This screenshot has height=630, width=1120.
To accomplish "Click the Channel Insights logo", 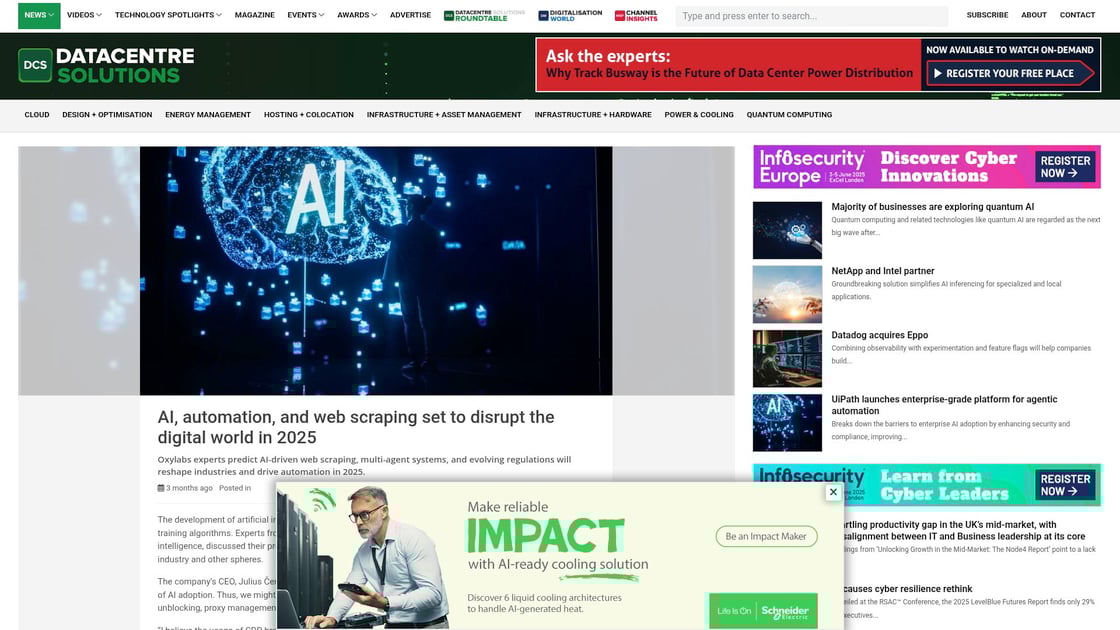I will pos(636,15).
